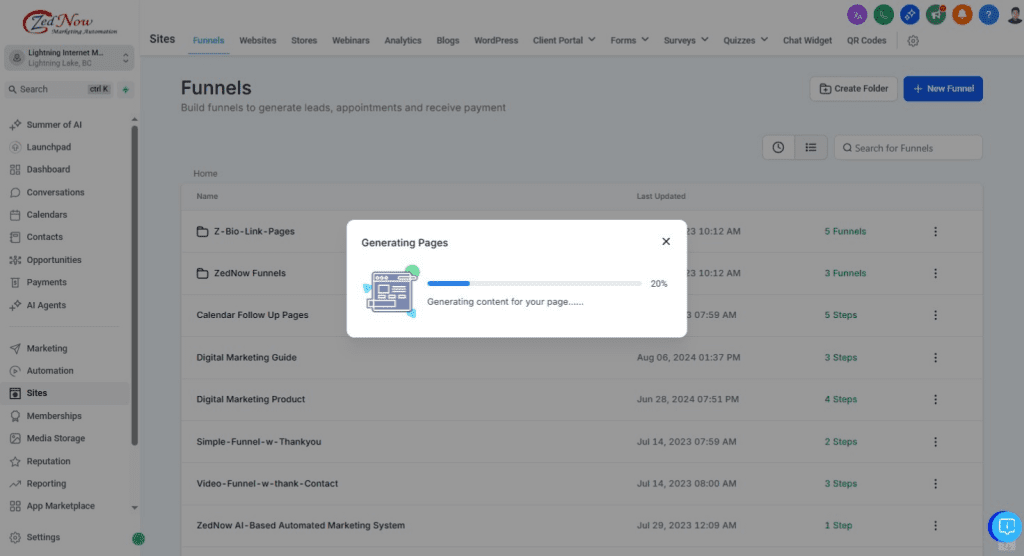Click the Home breadcrumb
The height and width of the screenshot is (556, 1024).
(205, 173)
